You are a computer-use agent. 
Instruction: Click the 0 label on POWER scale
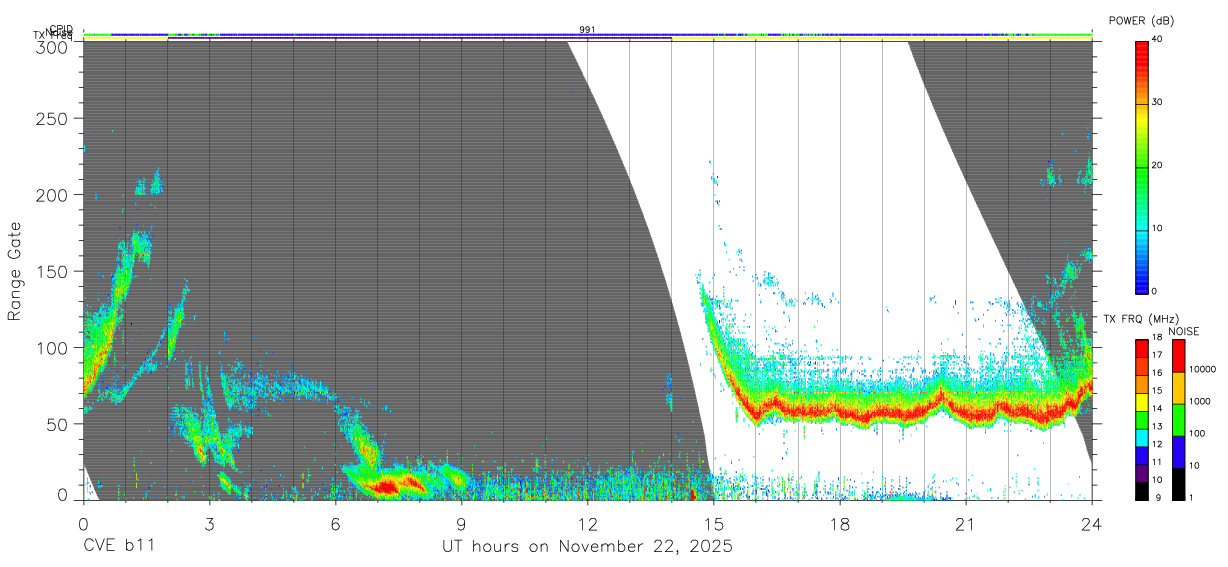(1155, 291)
